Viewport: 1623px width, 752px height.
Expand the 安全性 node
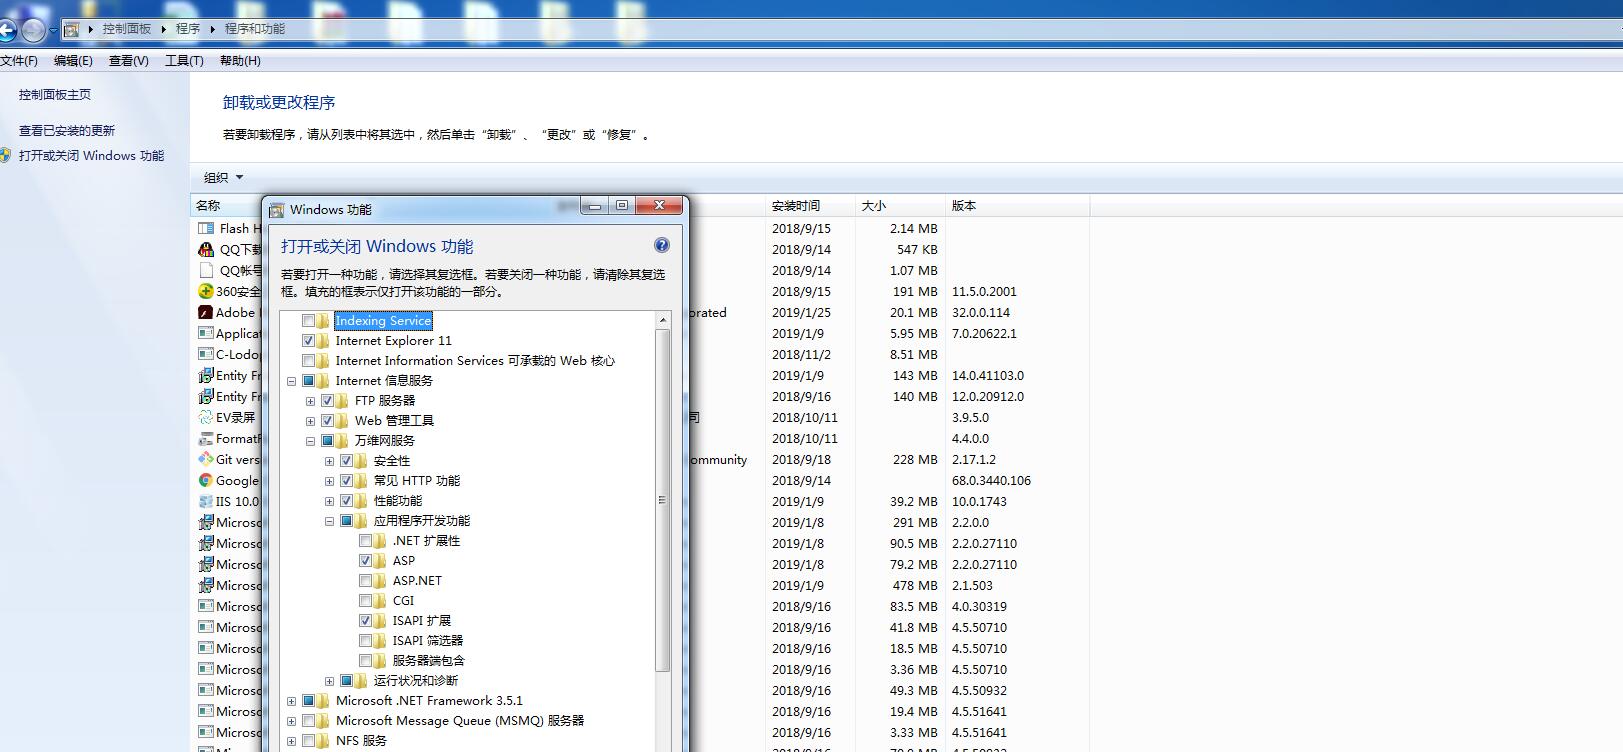[x=329, y=461]
